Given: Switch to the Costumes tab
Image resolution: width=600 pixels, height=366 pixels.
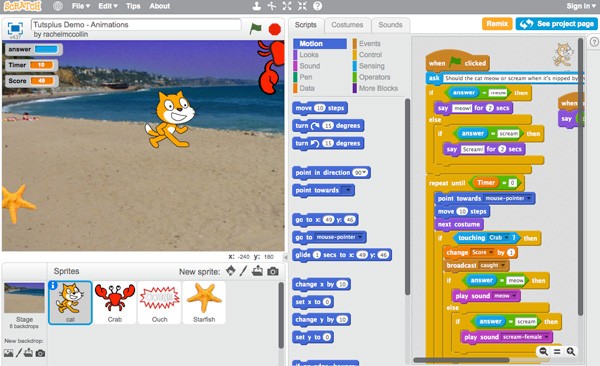Looking at the screenshot, I should 347,25.
